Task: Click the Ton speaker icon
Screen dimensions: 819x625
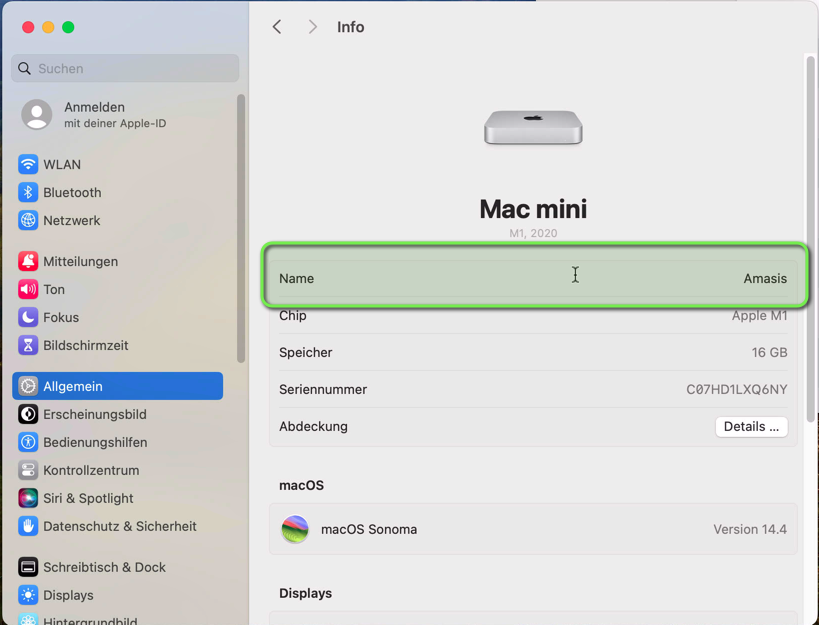Action: [x=28, y=289]
